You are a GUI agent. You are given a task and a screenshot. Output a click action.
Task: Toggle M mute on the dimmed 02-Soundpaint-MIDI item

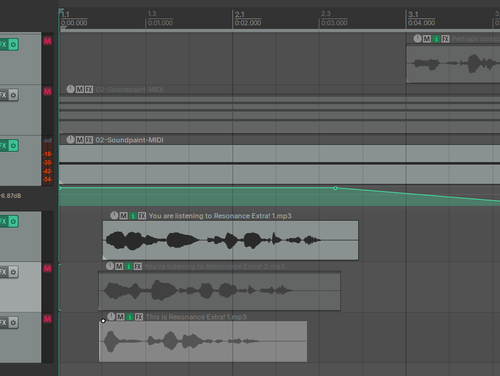click(80, 89)
